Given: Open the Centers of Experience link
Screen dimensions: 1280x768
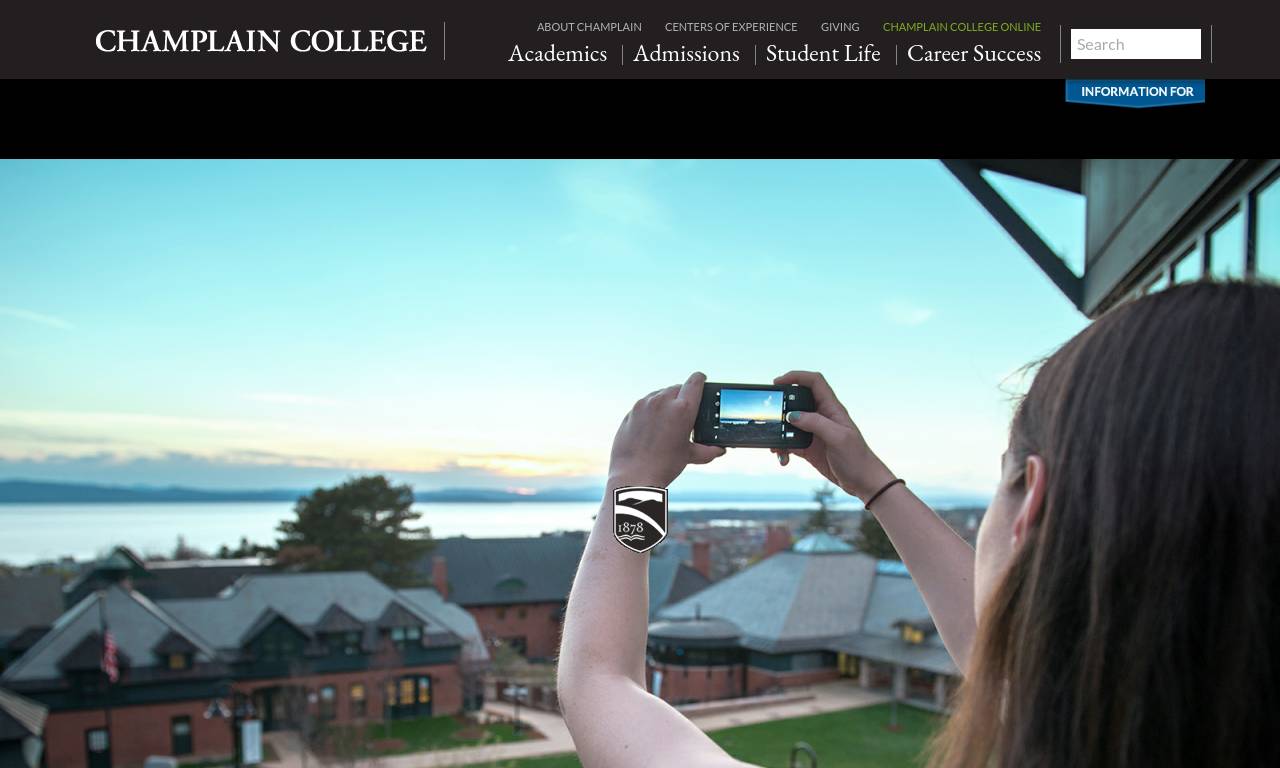Looking at the screenshot, I should (x=731, y=27).
